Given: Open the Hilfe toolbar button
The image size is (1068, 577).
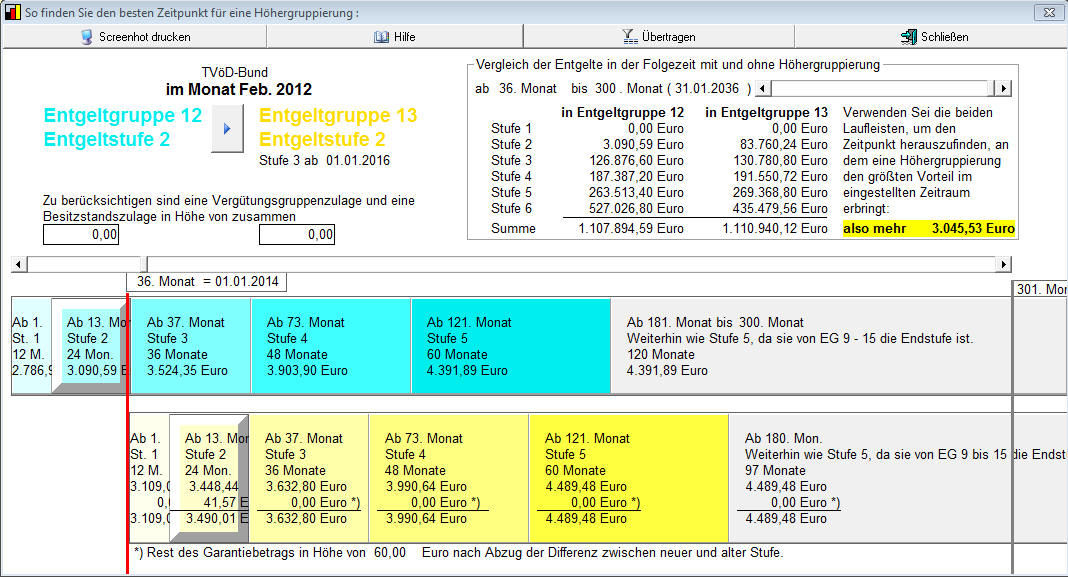Looking at the screenshot, I should click(x=394, y=37).
